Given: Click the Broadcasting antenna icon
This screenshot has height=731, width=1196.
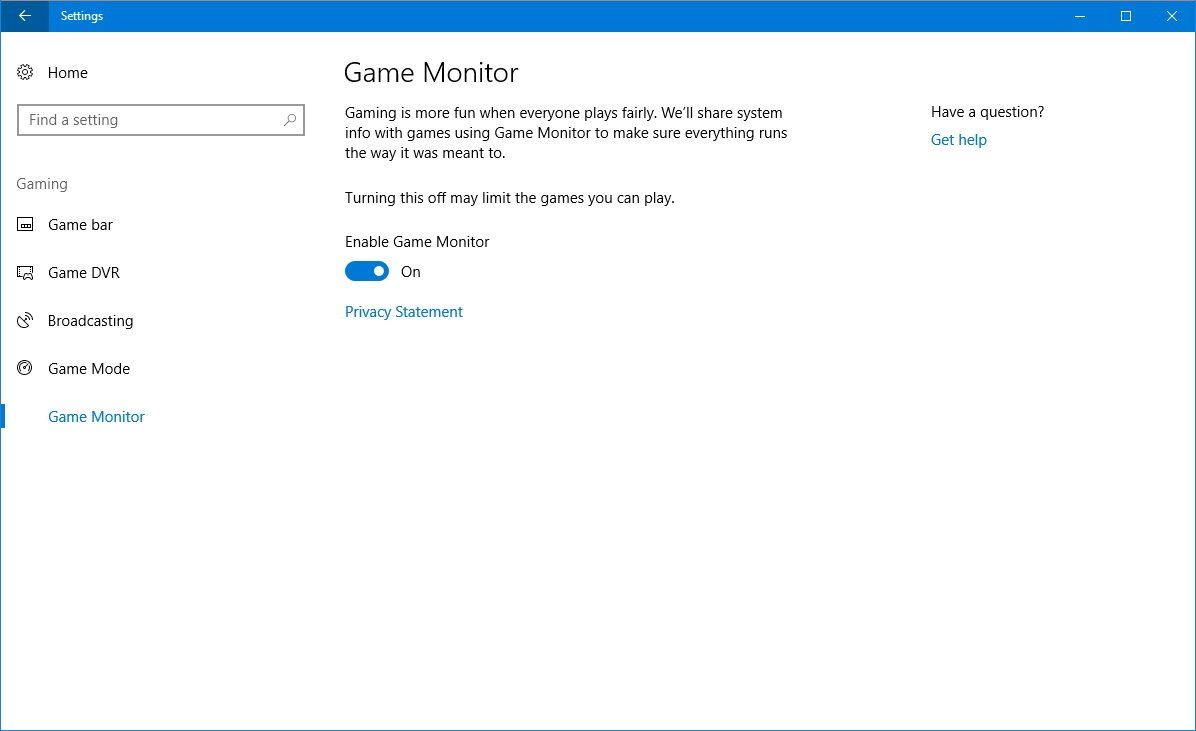Looking at the screenshot, I should 24,320.
